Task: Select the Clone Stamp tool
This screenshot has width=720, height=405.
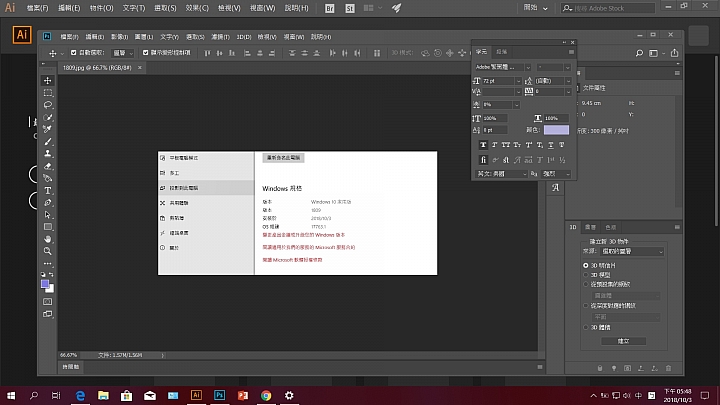Action: (x=48, y=154)
